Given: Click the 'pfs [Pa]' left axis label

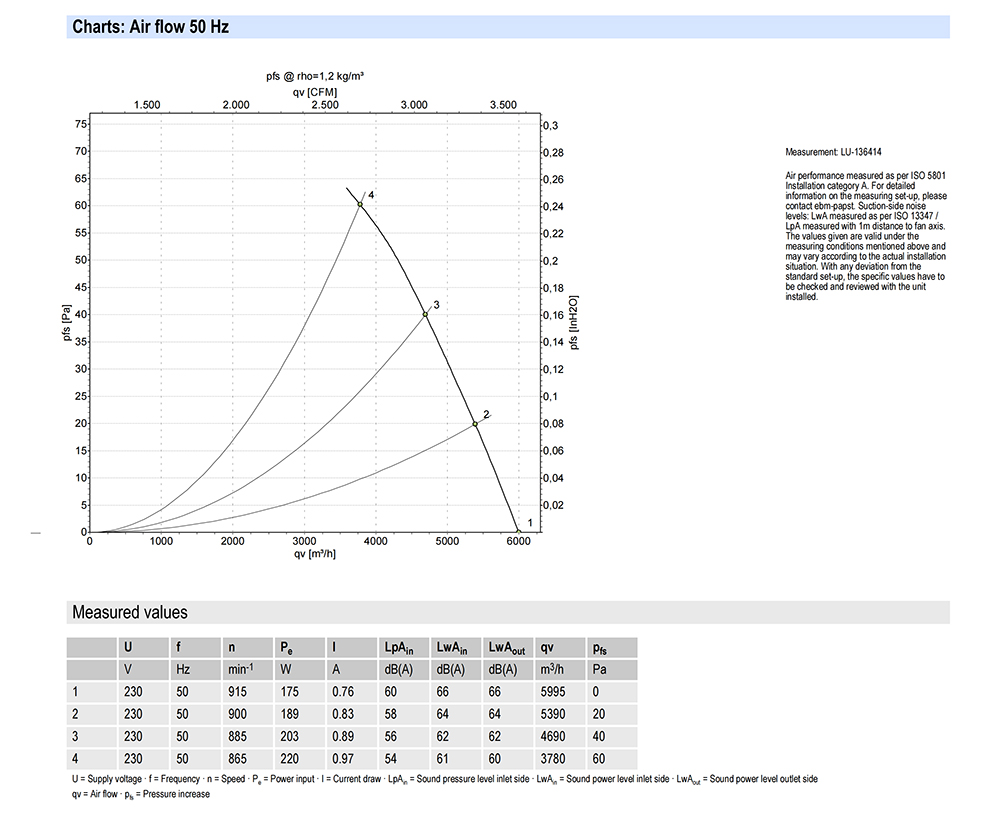Looking at the screenshot, I should [x=66, y=322].
